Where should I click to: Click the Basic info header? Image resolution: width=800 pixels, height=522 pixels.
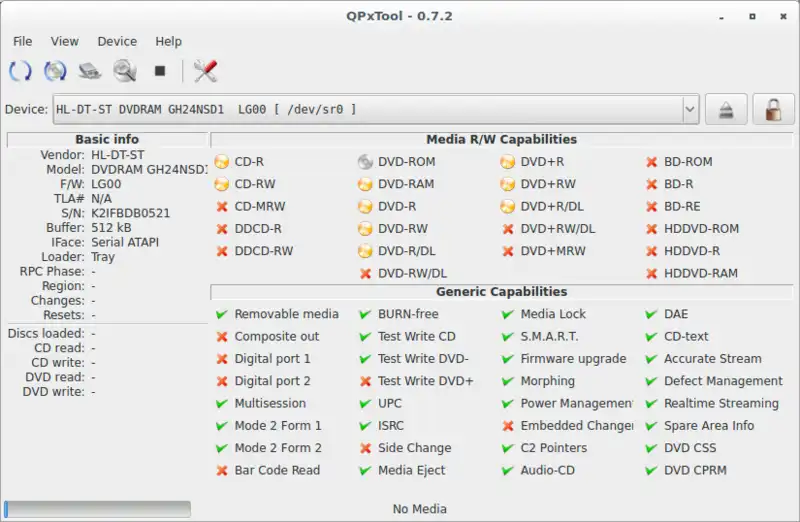(107, 139)
